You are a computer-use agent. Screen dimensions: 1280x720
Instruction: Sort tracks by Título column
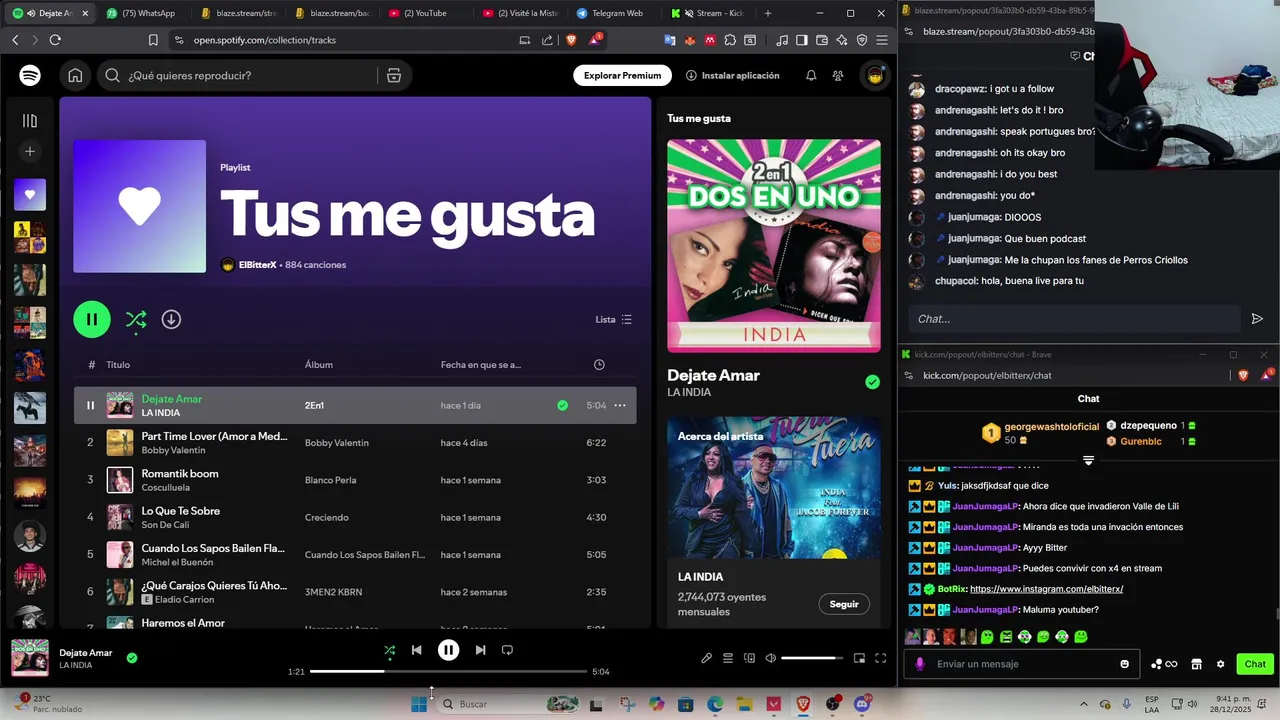118,364
